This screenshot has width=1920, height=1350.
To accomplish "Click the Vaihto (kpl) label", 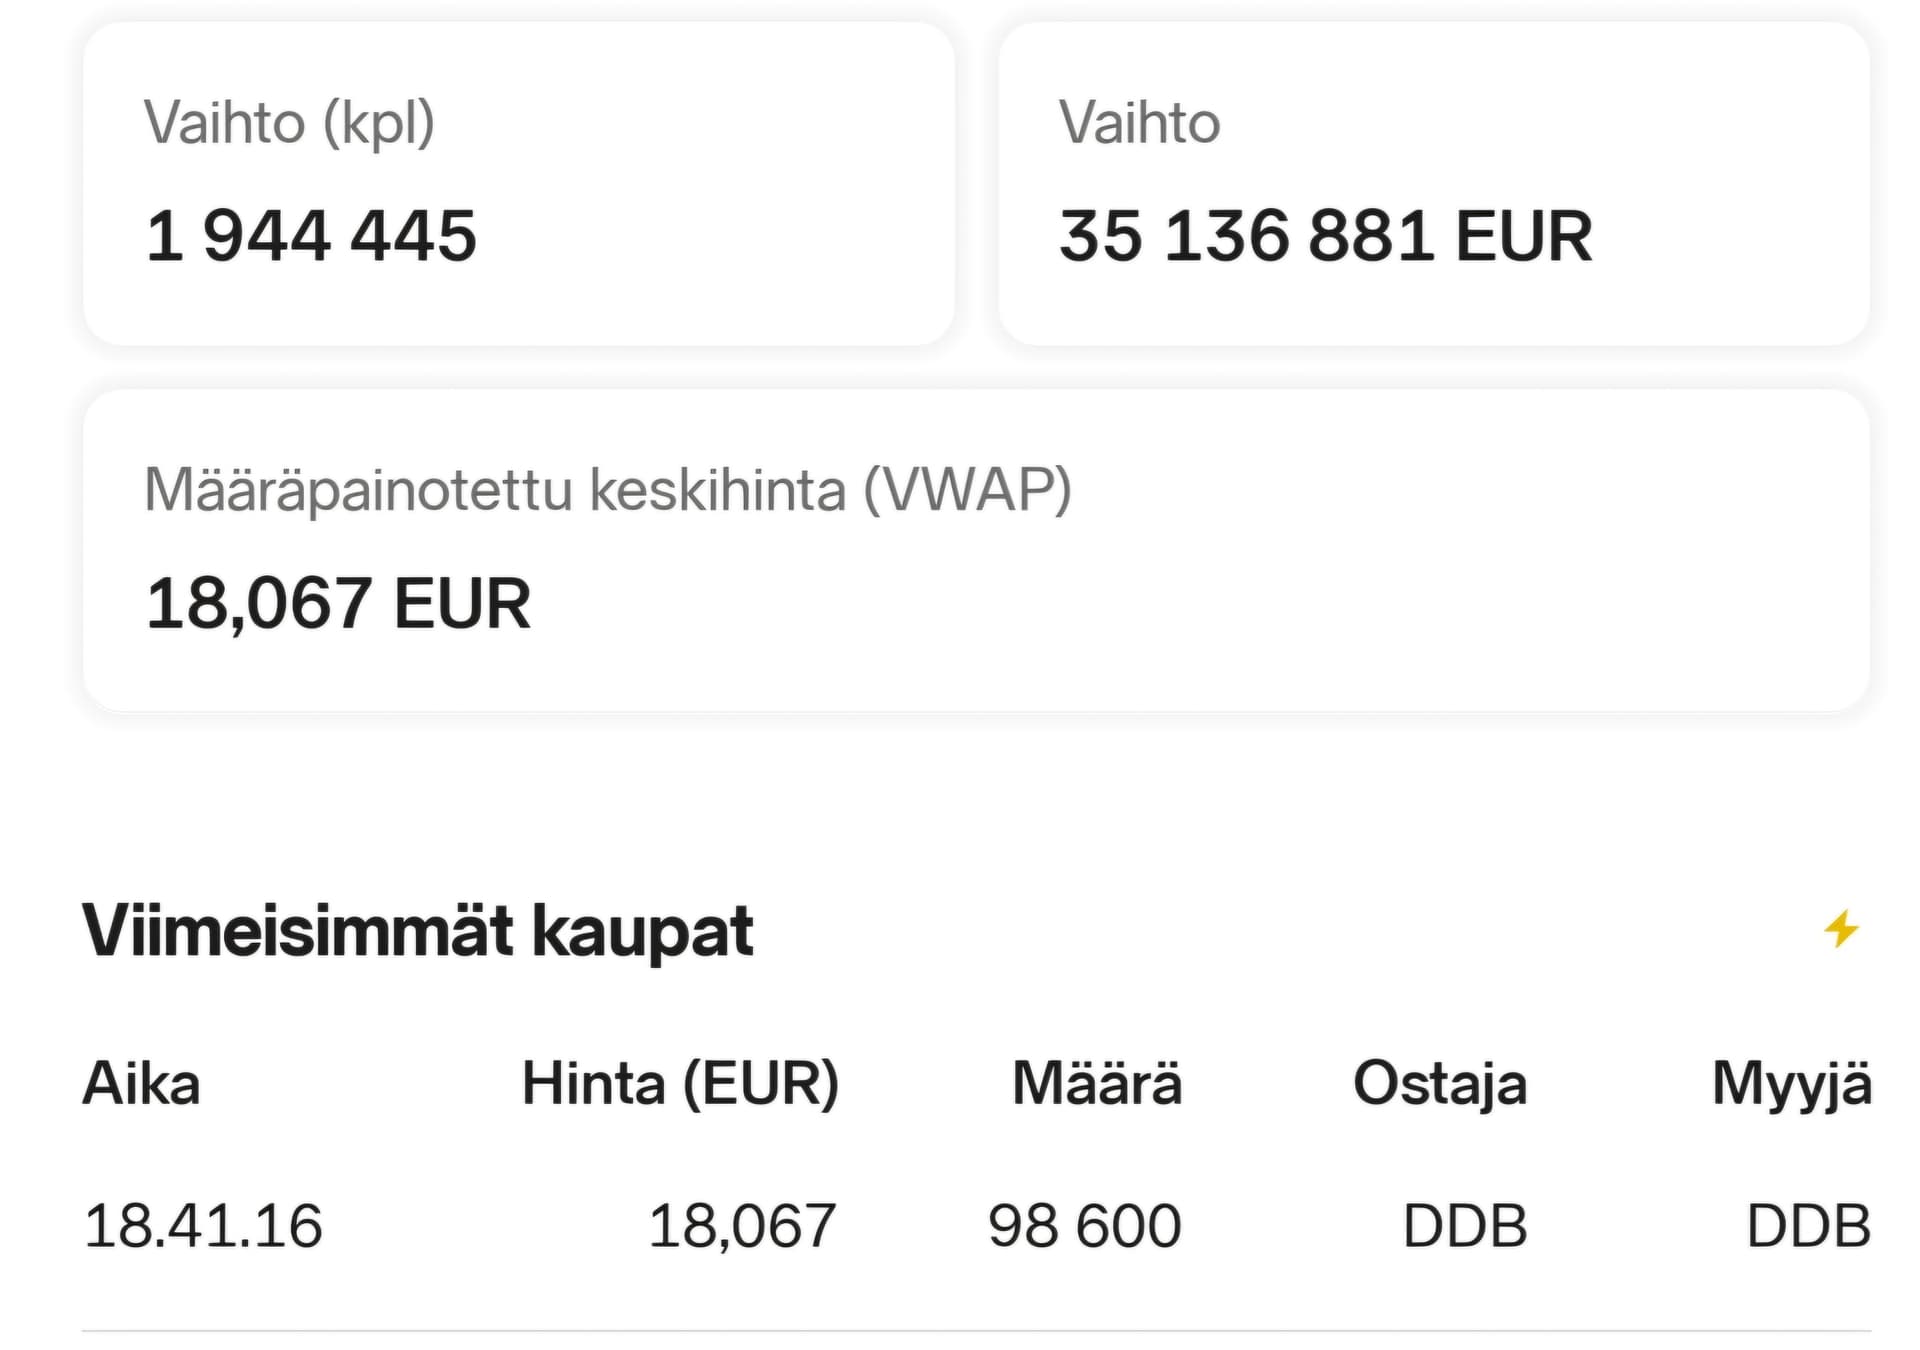I will [x=289, y=123].
